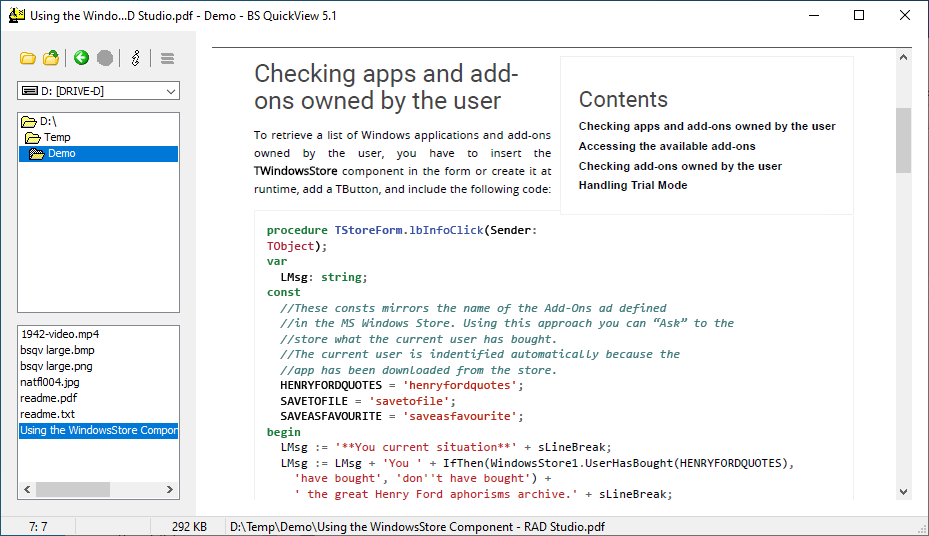Viewport: 929px width, 536px height.
Task: Select file Using the WindowsStore Component
Action: [x=98, y=431]
